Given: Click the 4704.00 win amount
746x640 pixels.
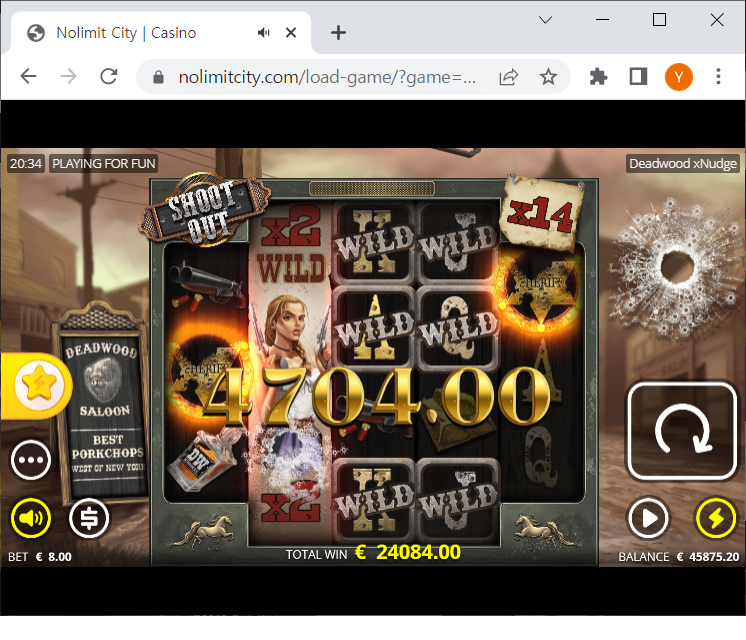Looking at the screenshot, I should [x=378, y=397].
